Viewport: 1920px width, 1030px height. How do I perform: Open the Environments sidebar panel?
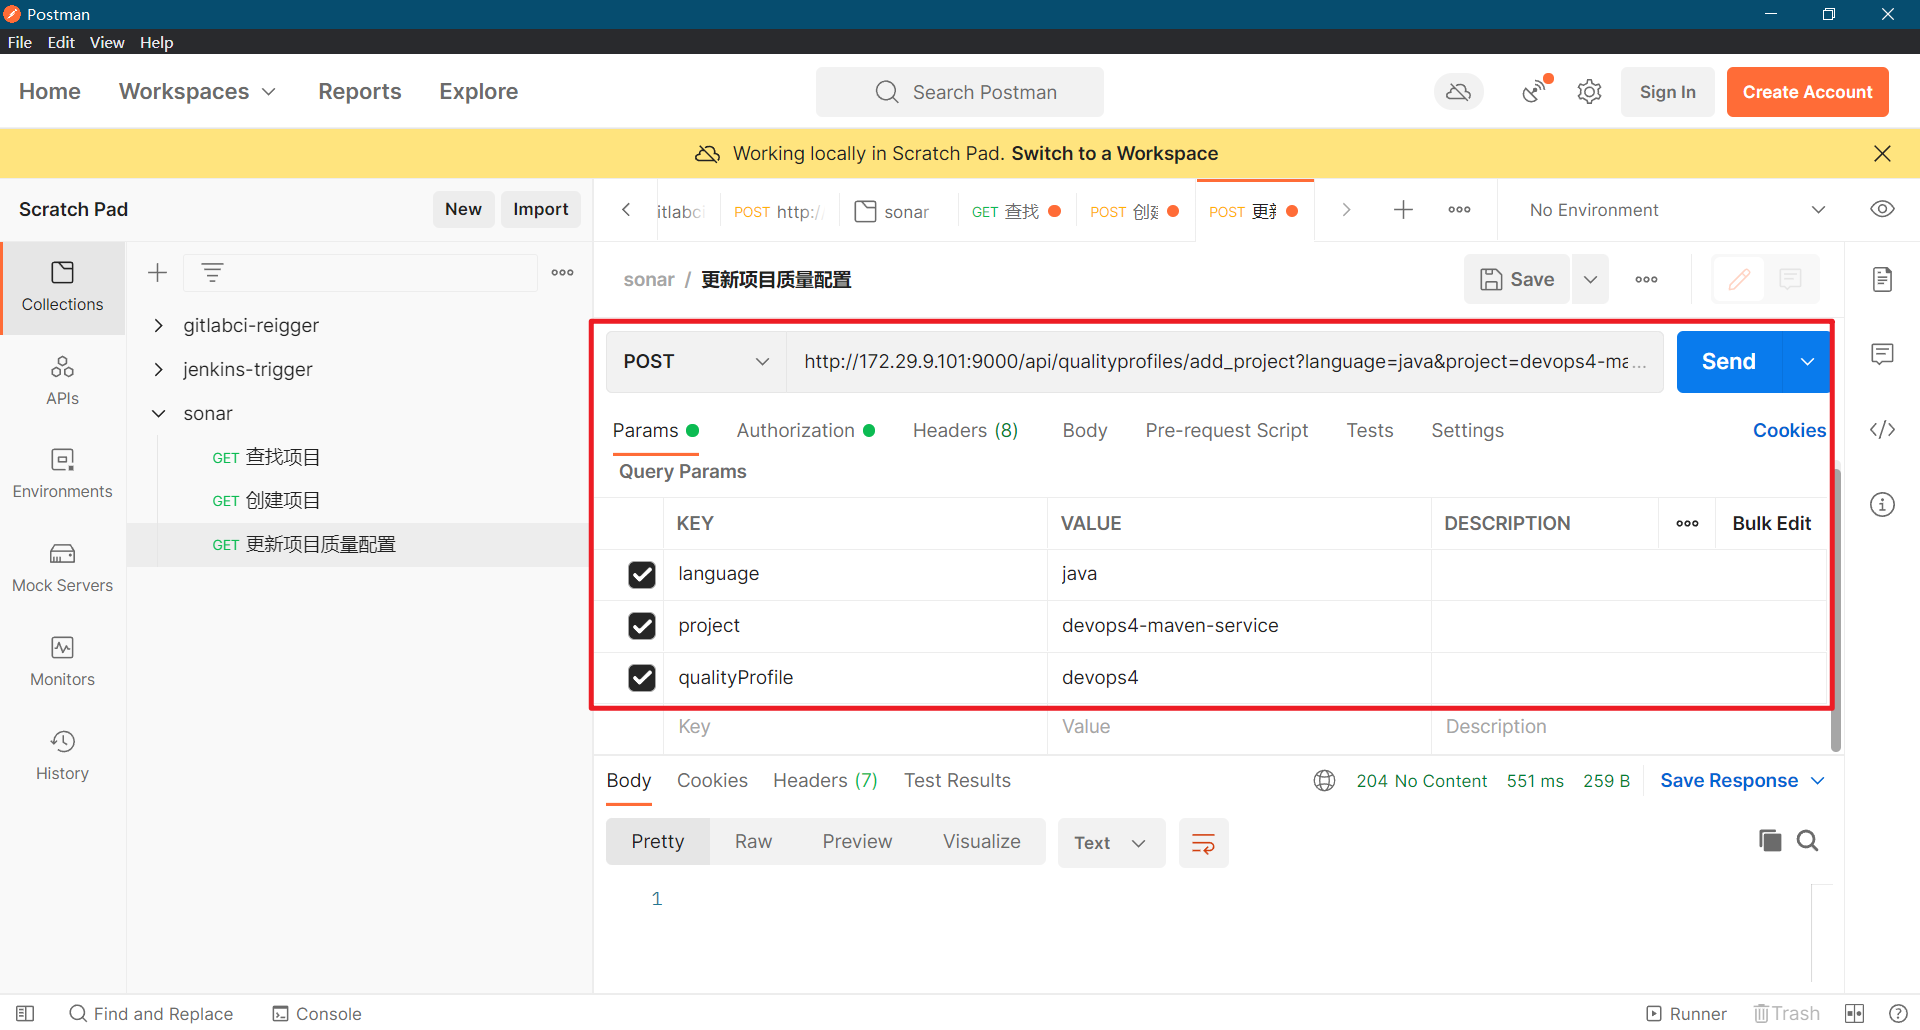tap(62, 474)
